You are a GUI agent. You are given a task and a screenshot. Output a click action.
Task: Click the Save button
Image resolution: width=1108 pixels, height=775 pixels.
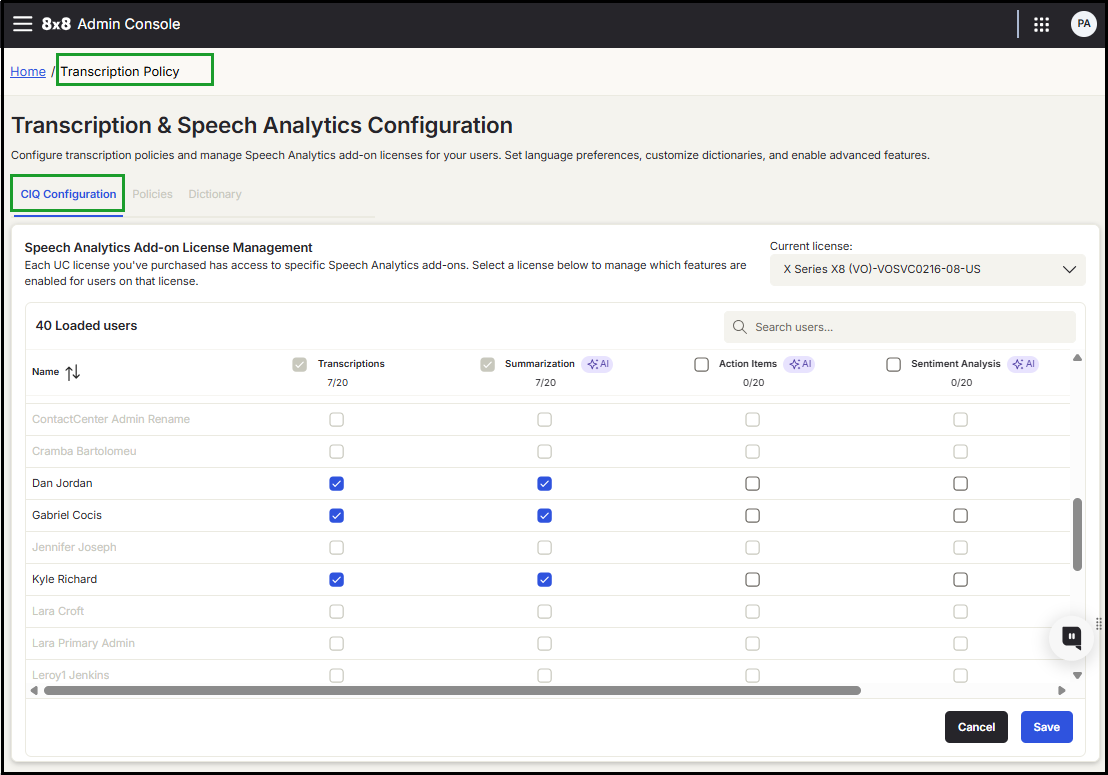[1046, 727]
